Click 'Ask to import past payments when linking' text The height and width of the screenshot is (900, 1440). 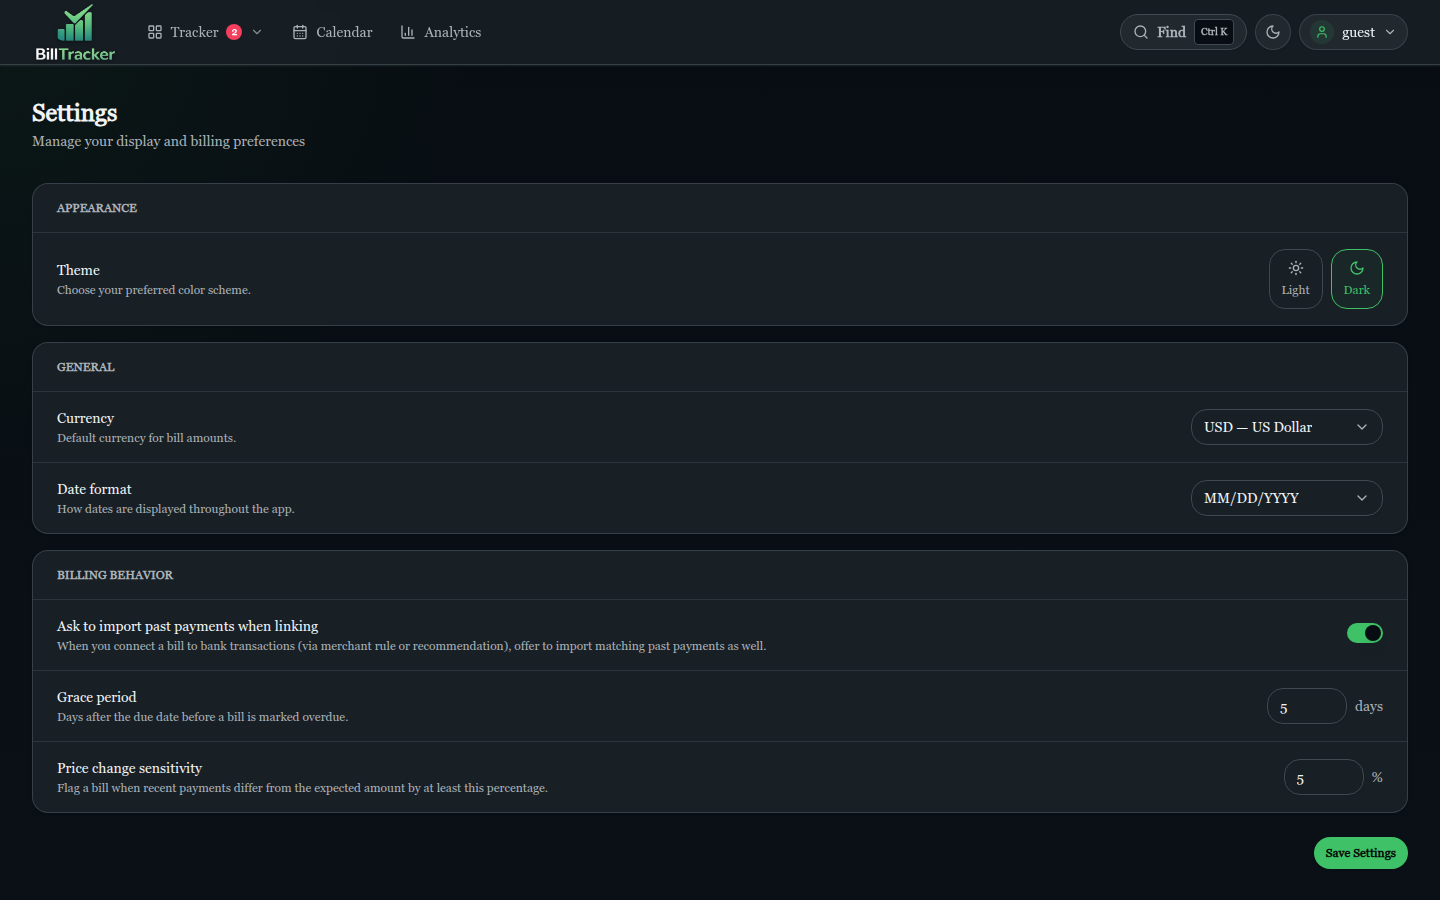pos(187,626)
